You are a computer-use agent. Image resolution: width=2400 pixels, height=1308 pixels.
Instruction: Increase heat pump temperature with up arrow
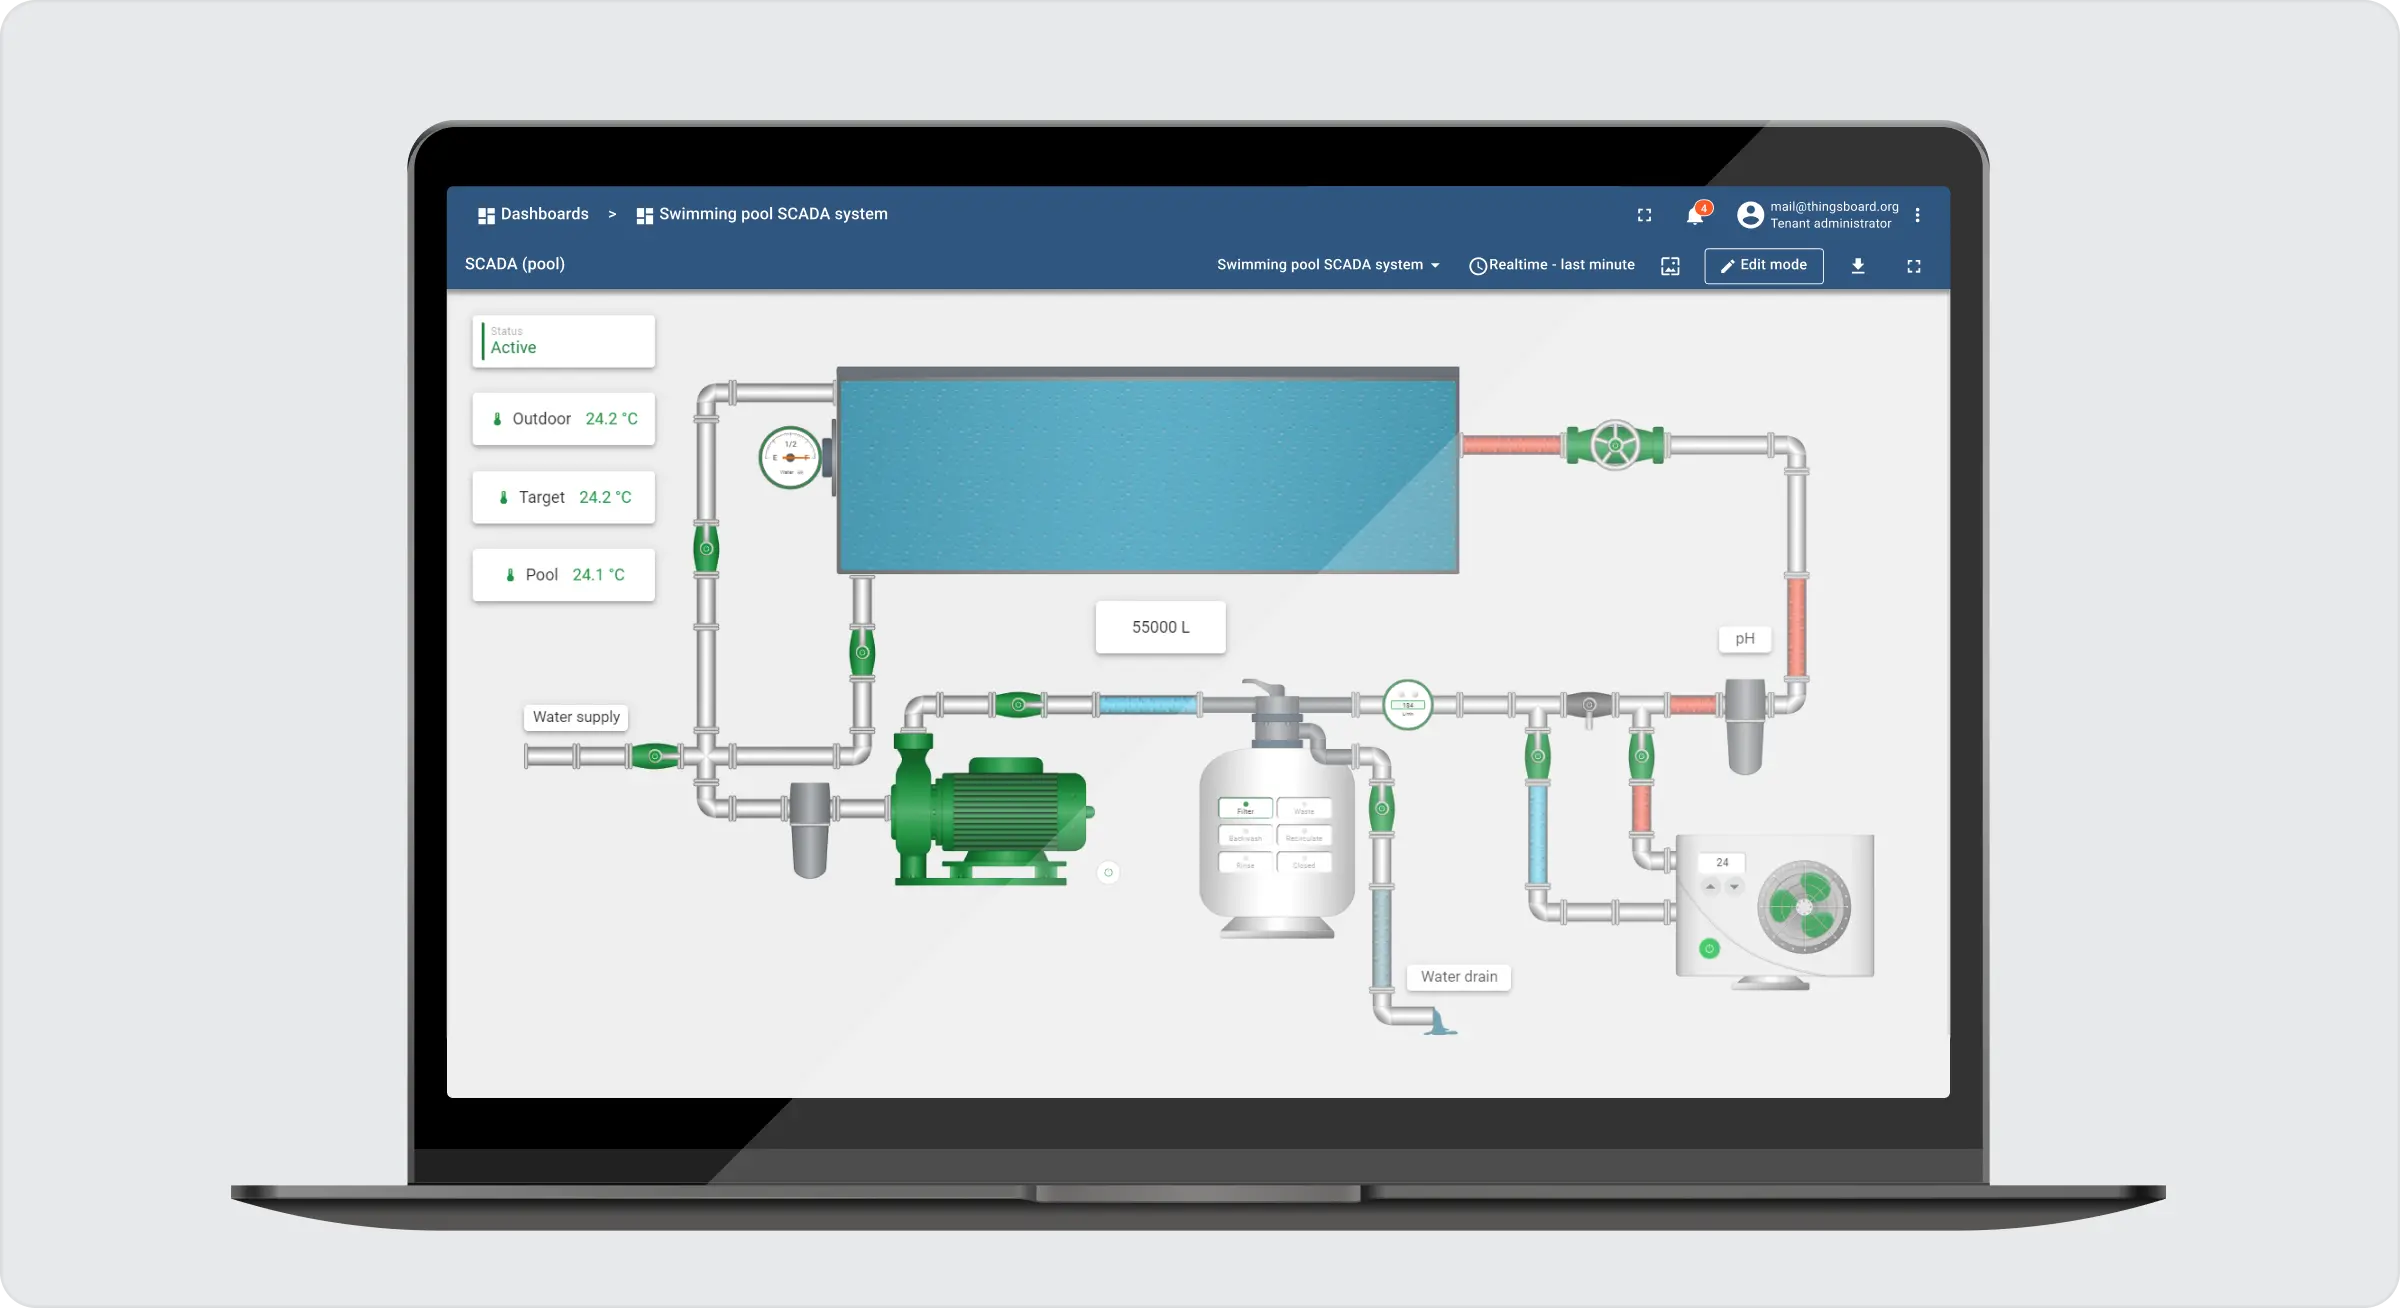pos(1711,887)
